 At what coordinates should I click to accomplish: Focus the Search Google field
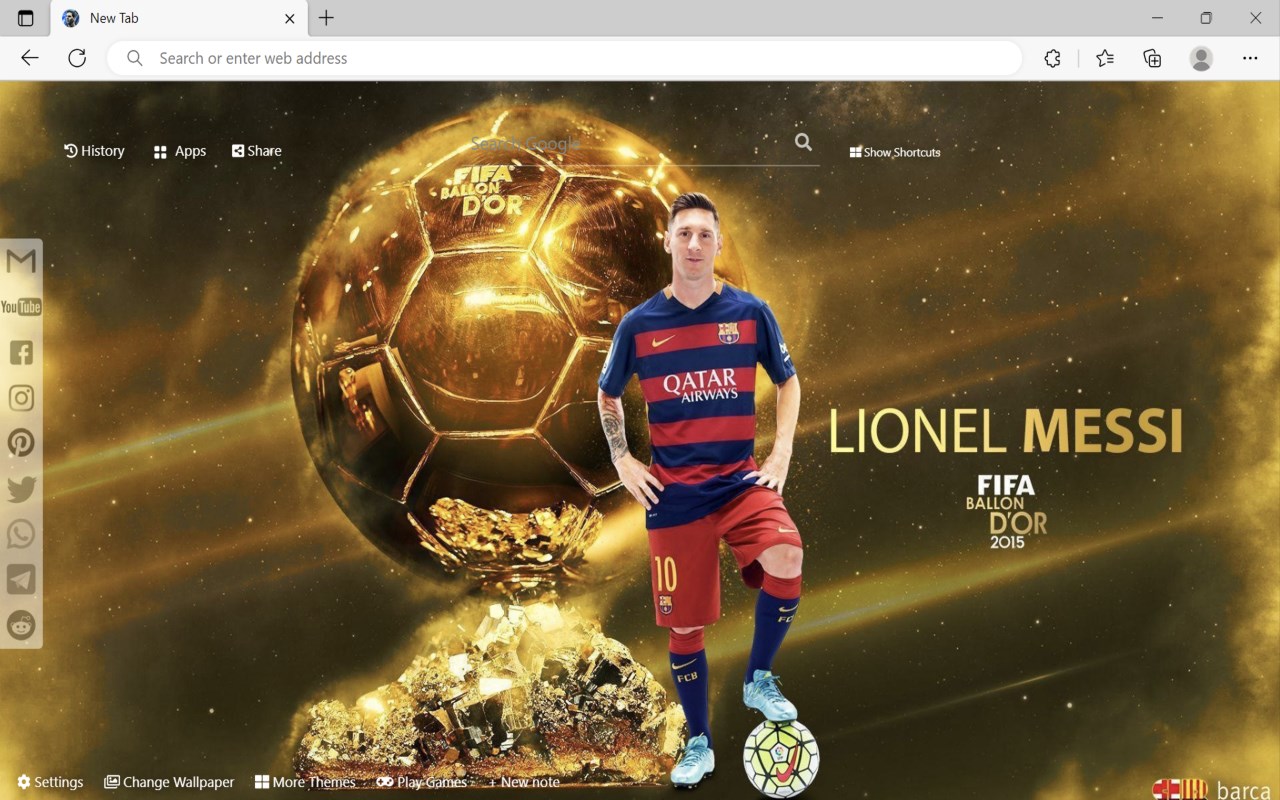tap(630, 144)
